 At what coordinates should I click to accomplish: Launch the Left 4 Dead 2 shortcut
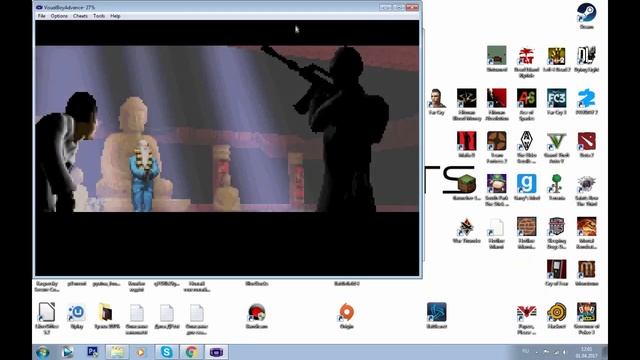point(557,60)
